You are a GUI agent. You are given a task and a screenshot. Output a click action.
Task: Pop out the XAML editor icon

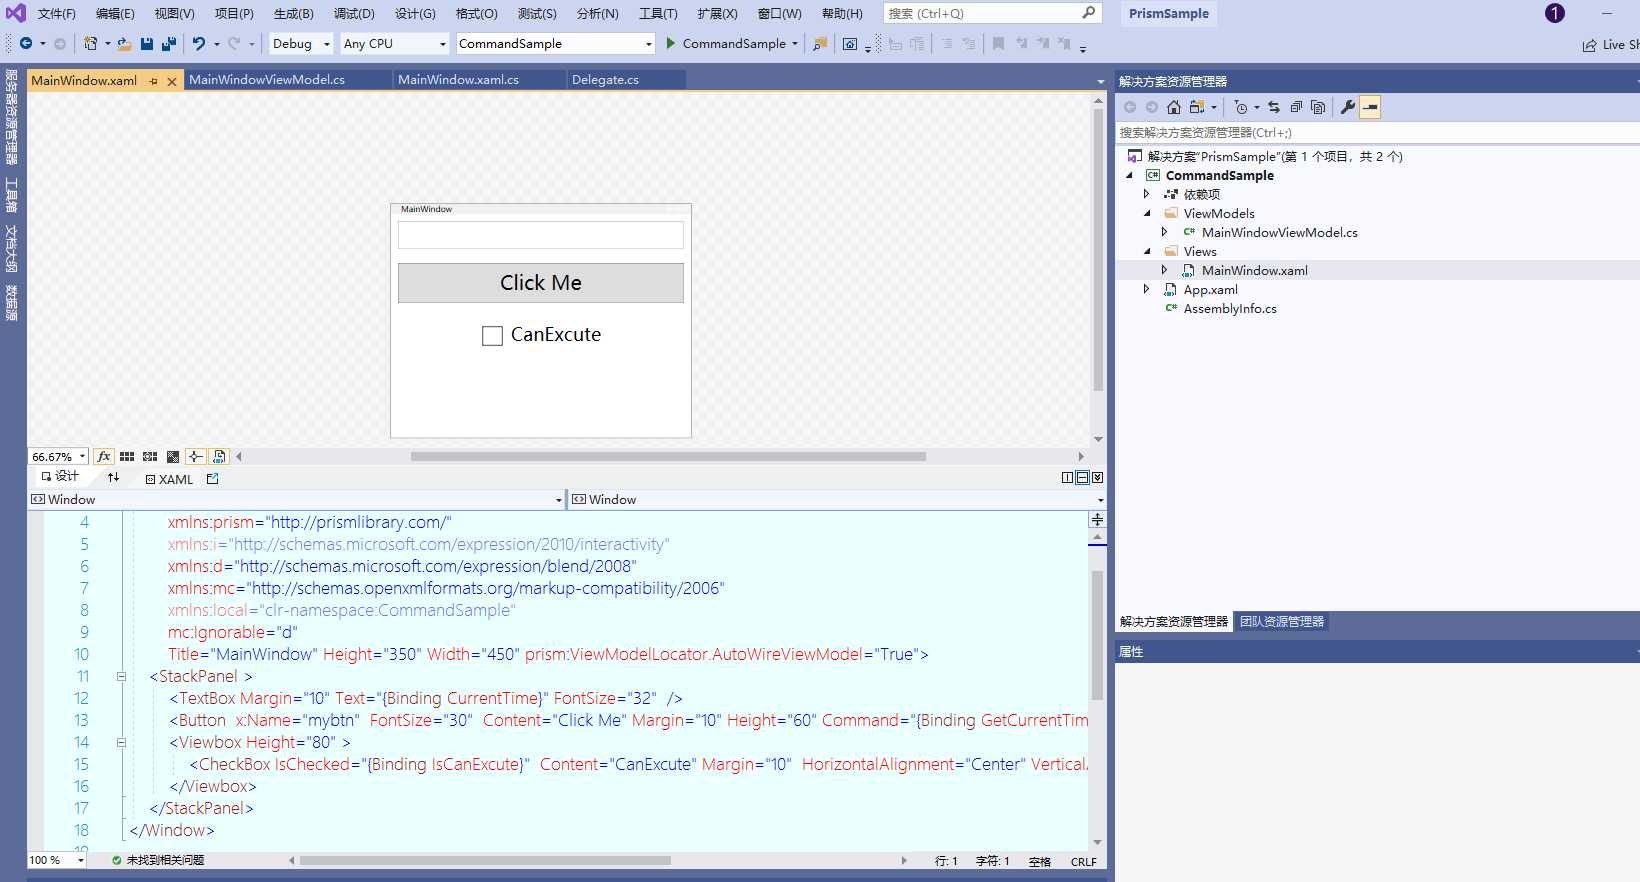coord(212,479)
